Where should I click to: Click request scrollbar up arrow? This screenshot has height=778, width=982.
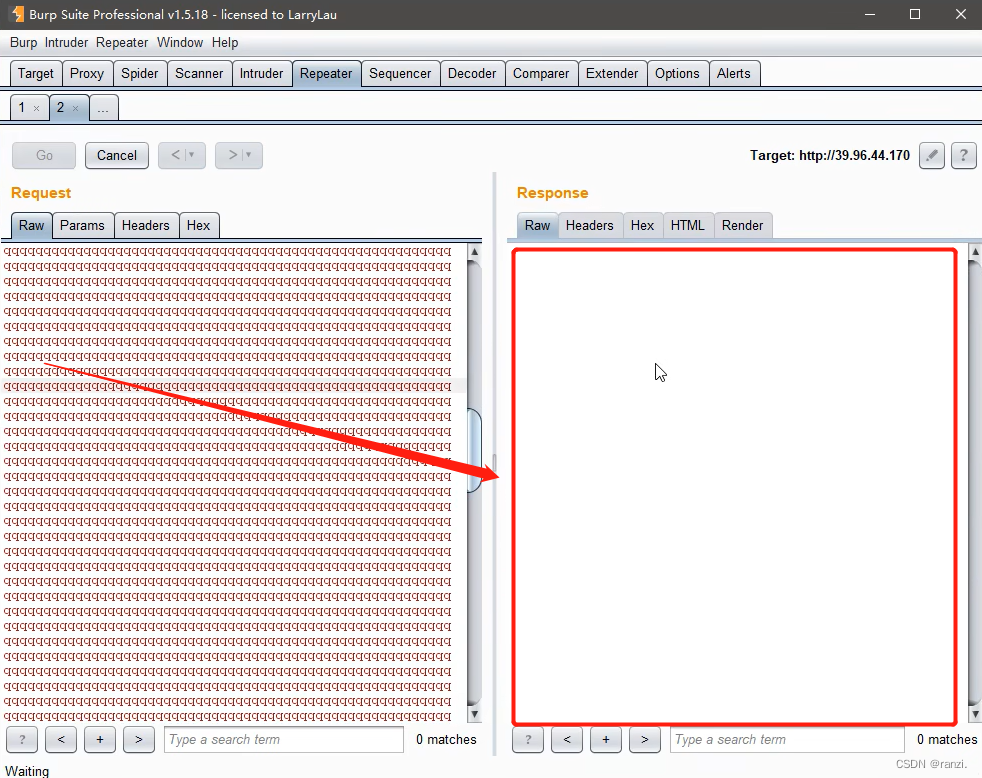(x=474, y=252)
